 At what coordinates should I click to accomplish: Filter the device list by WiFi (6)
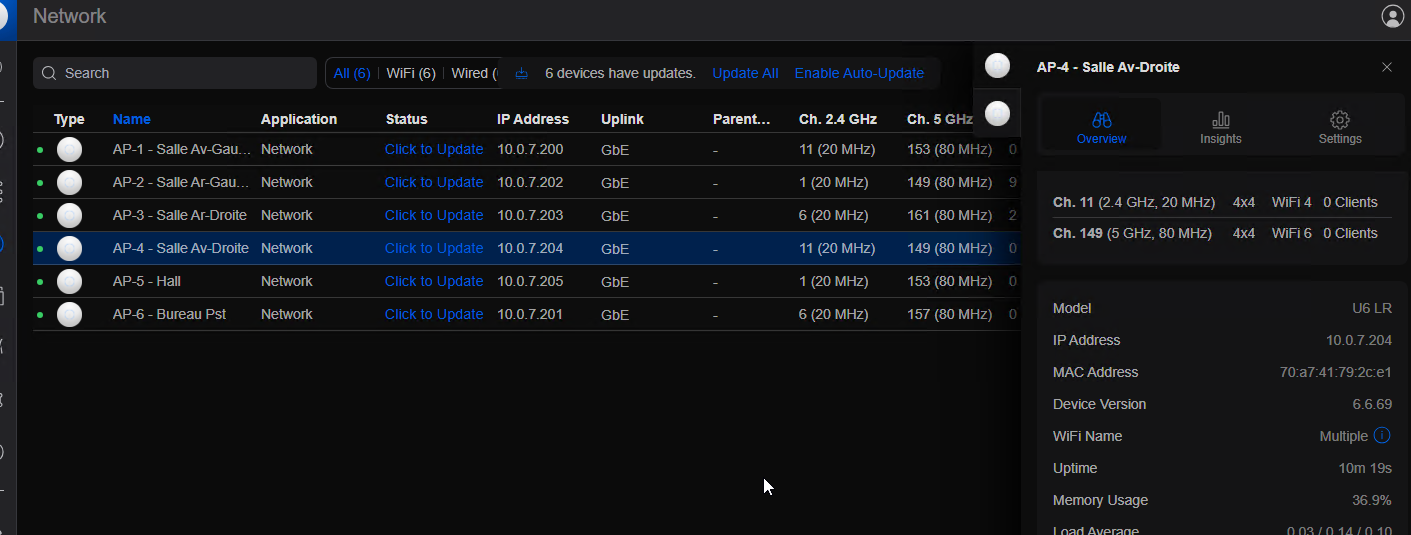tap(410, 73)
